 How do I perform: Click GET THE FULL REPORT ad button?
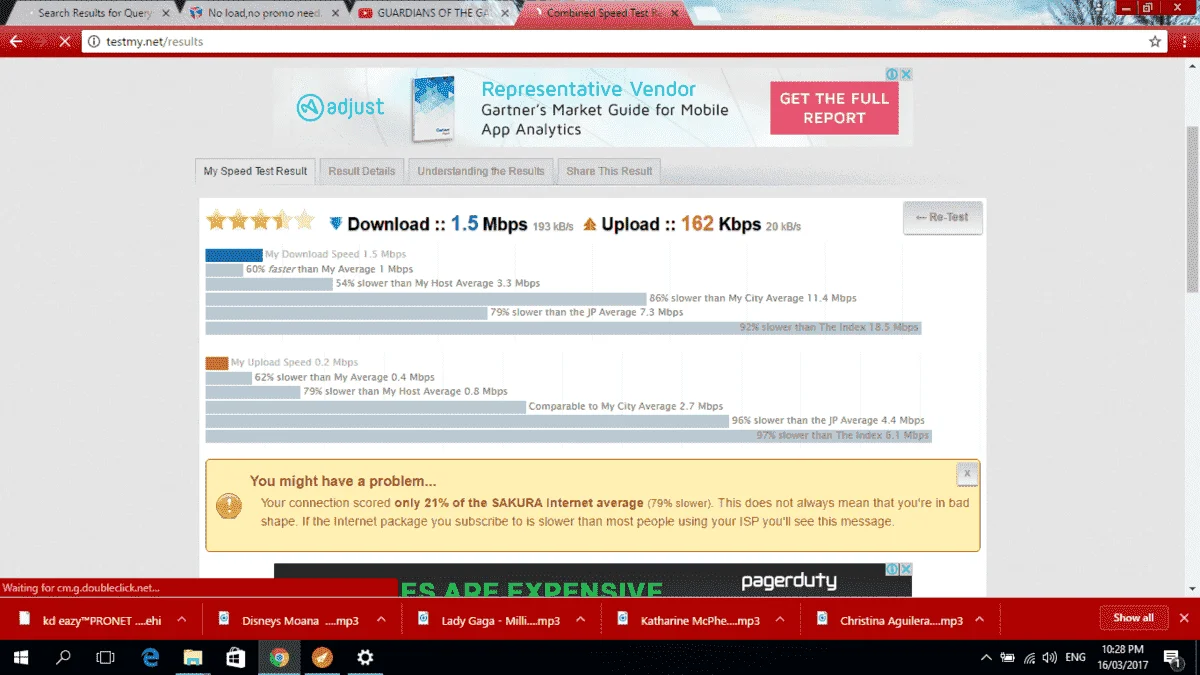coord(834,108)
